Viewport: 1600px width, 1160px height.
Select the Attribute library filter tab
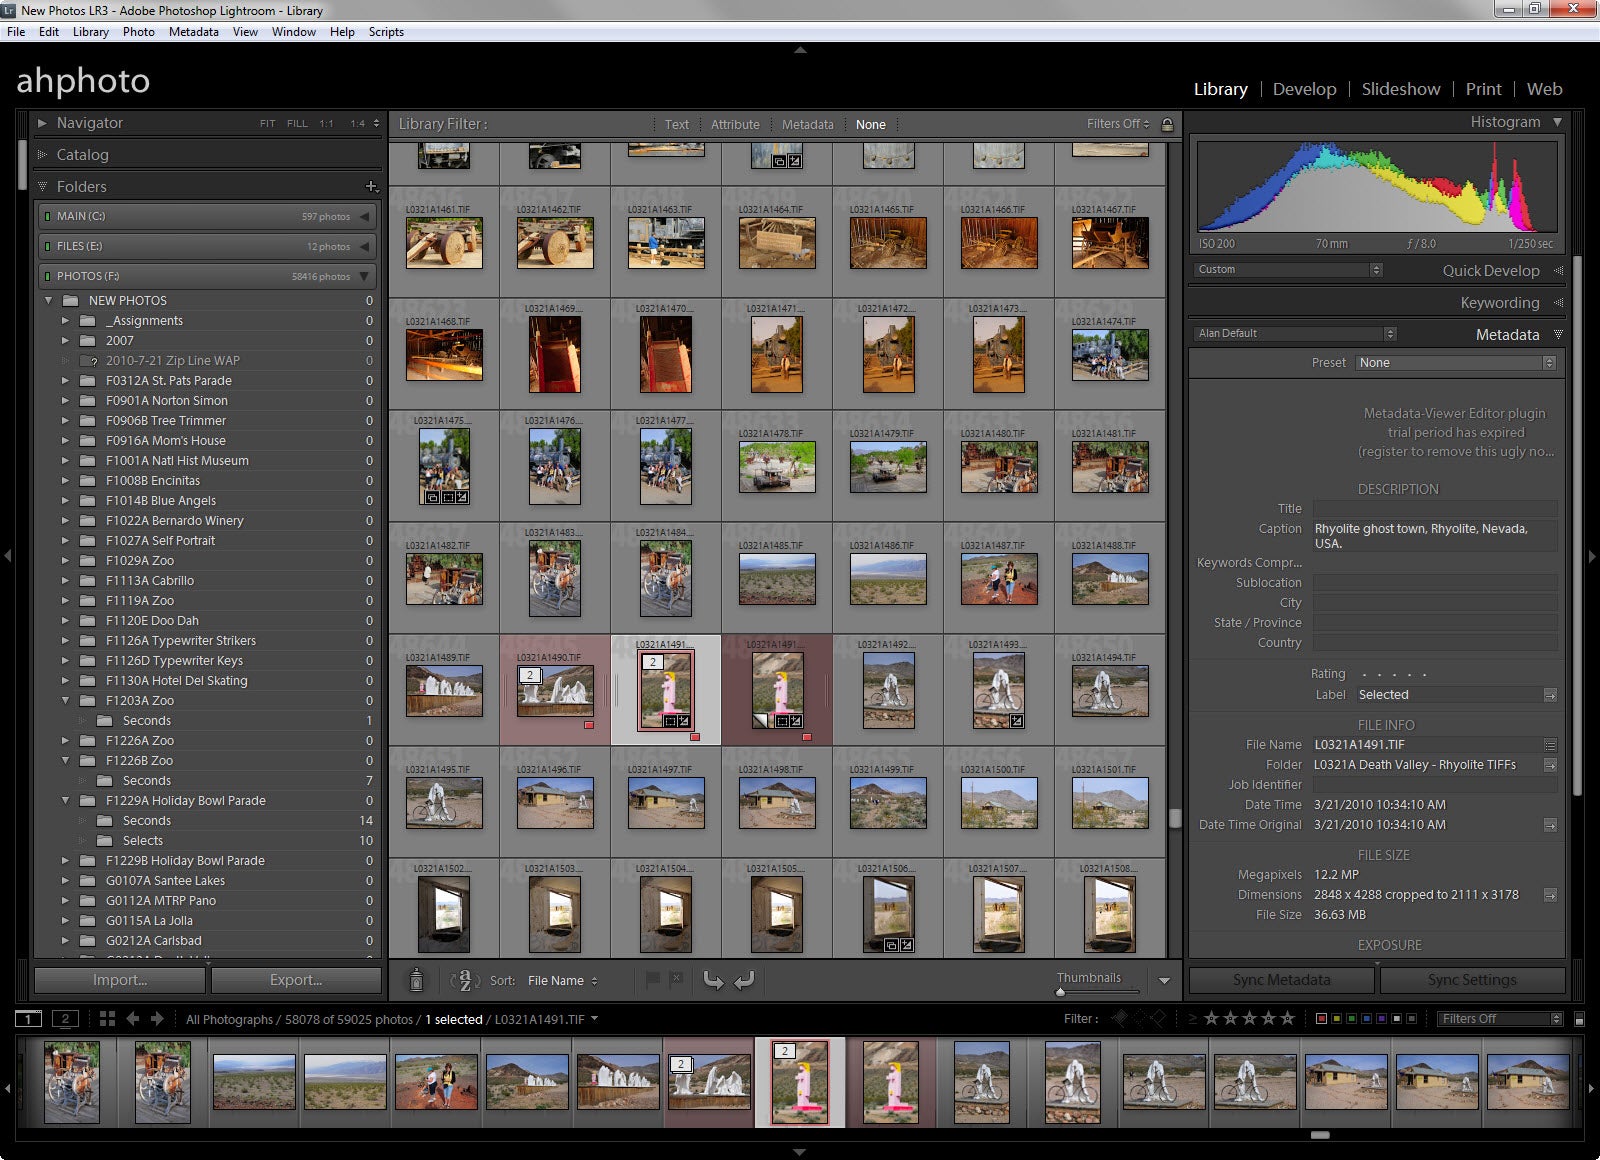[735, 125]
